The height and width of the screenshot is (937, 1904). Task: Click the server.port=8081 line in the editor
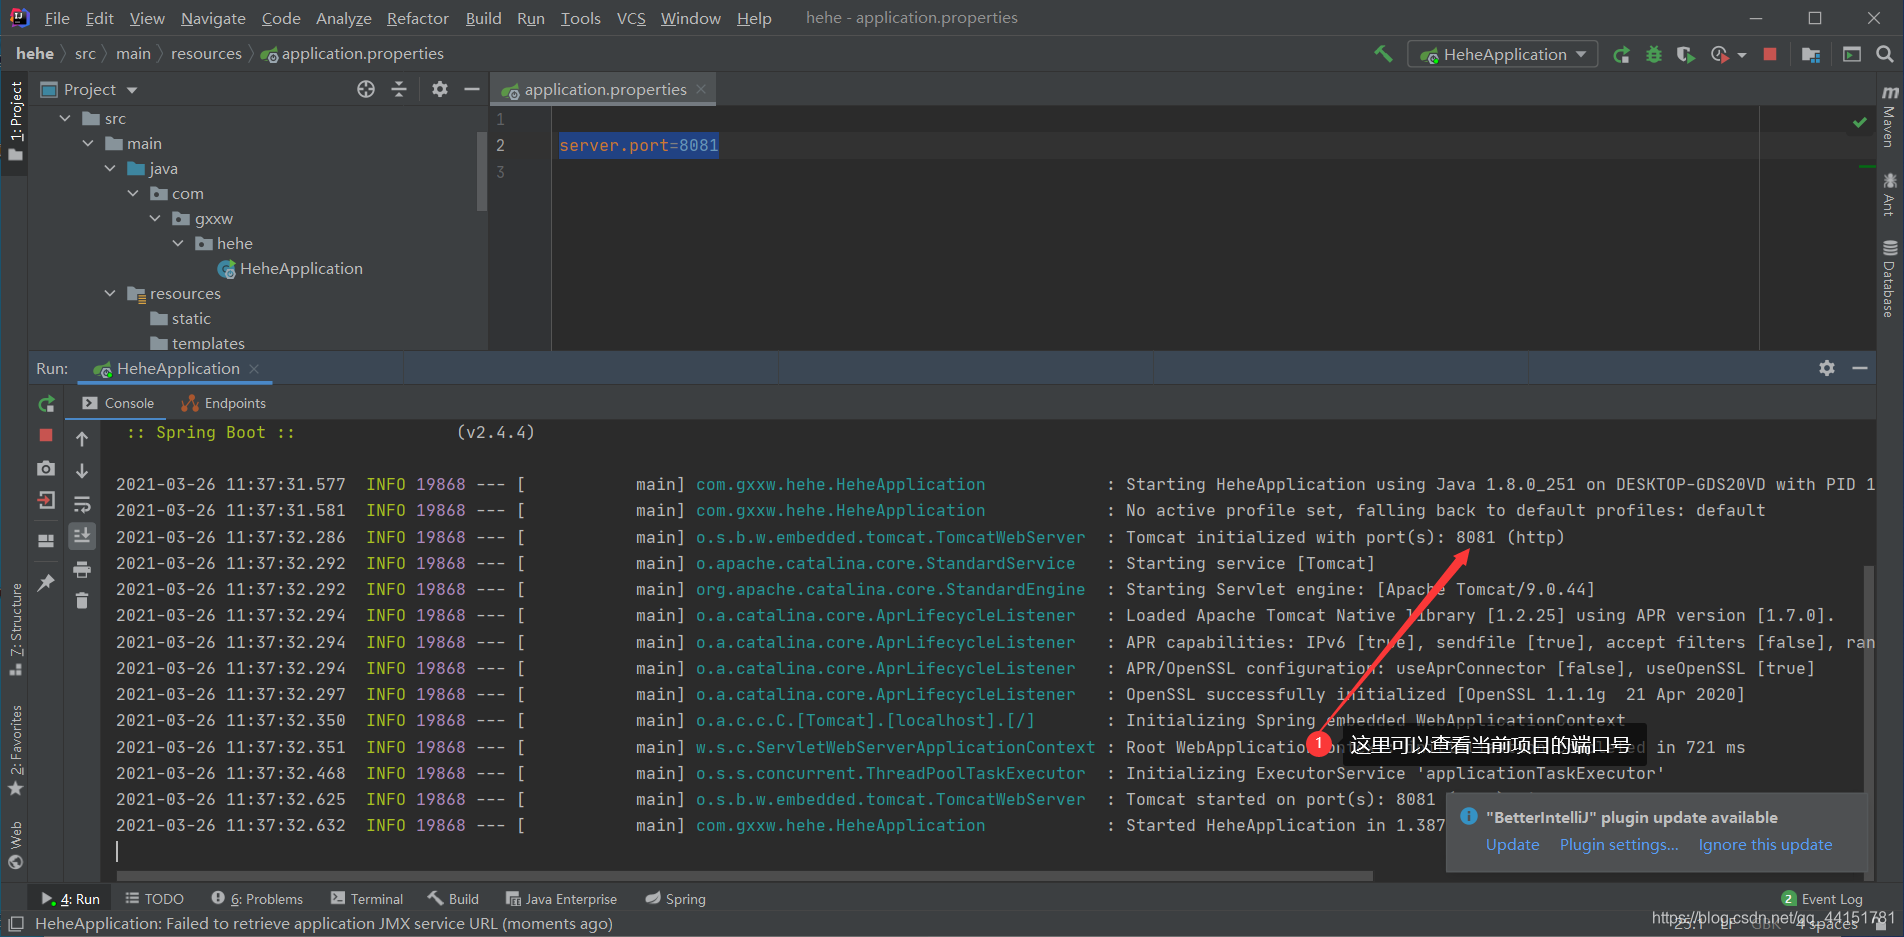pyautogui.click(x=638, y=145)
